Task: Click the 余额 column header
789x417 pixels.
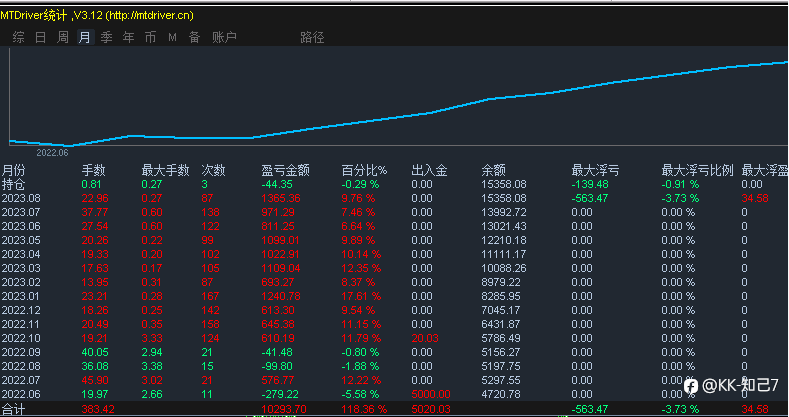Action: 493,170
